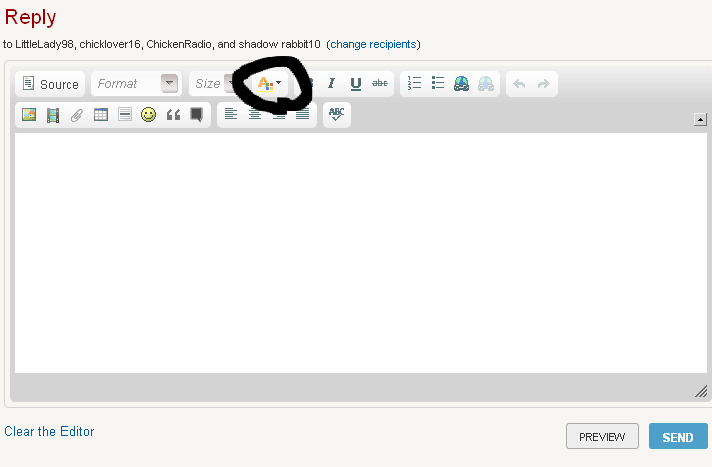Toggle italic formatting
Screen dimensions: 712x467
[331, 84]
